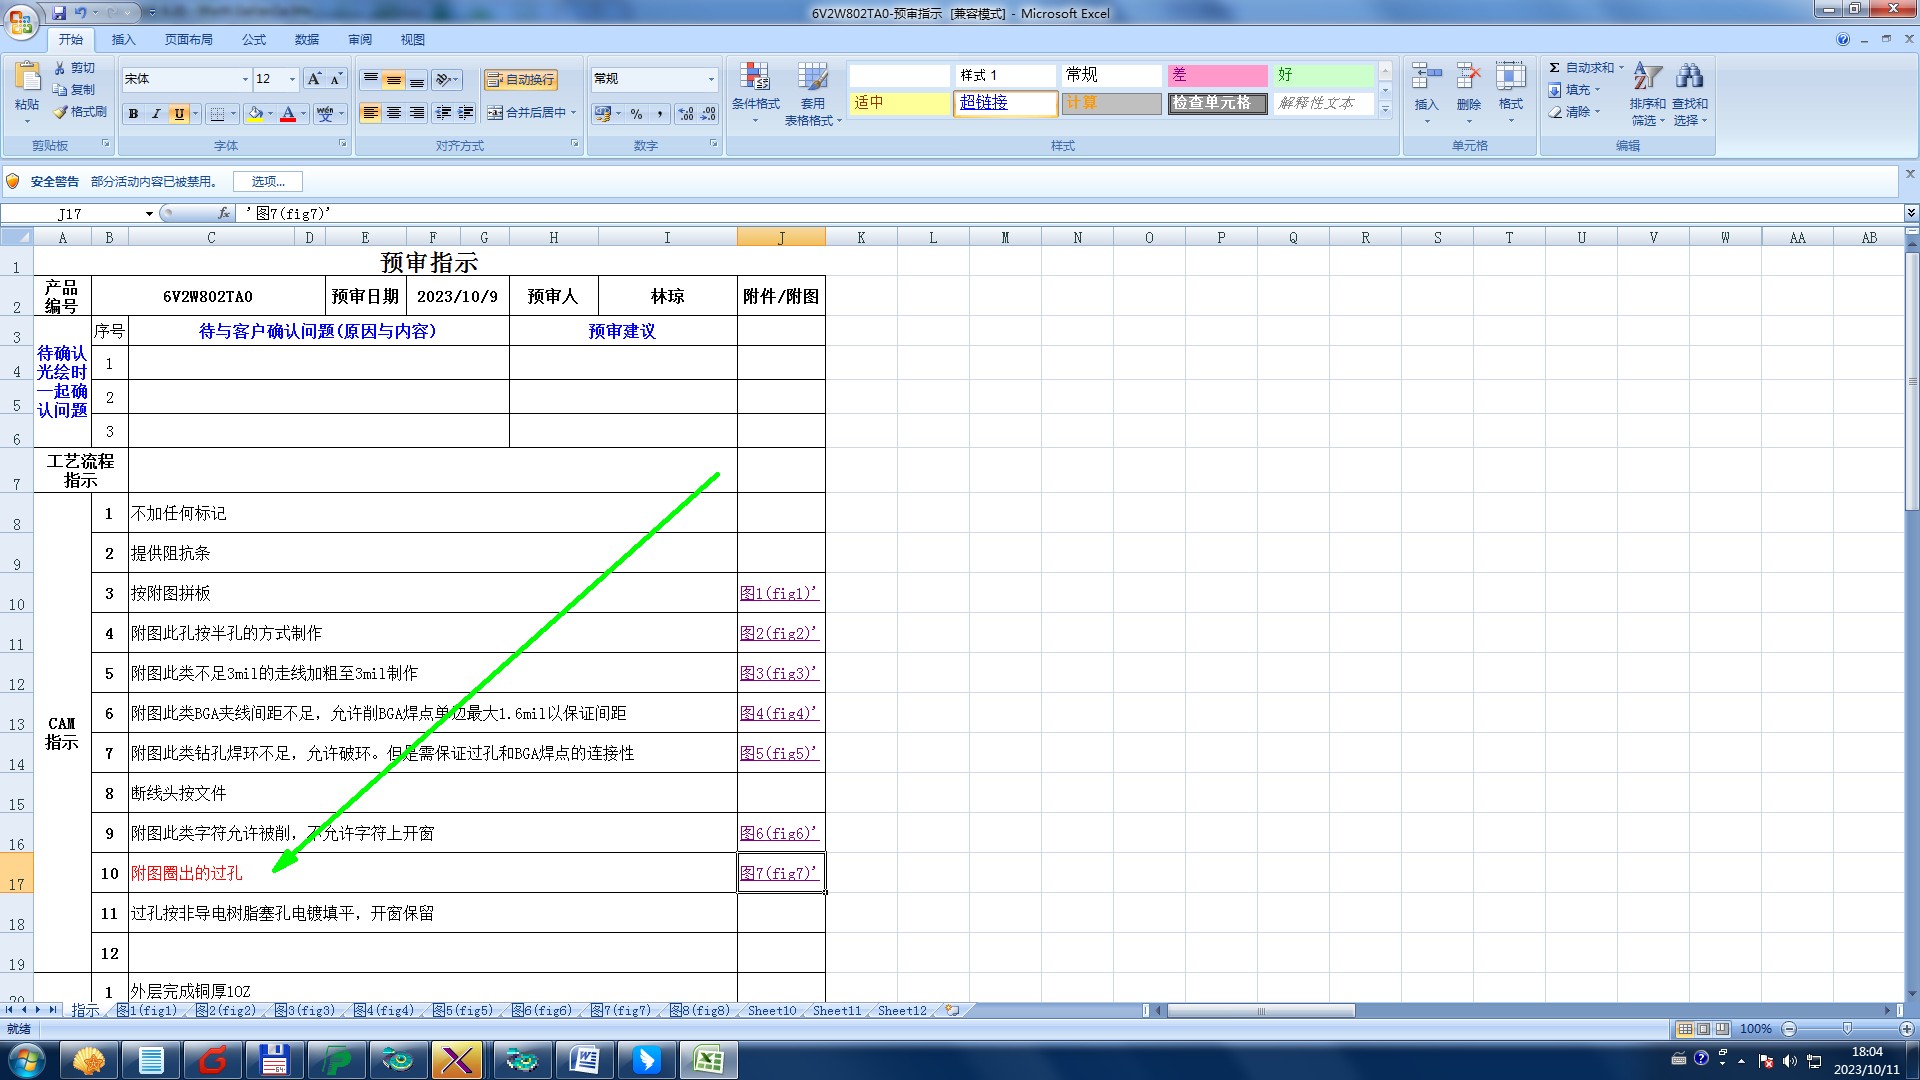The image size is (1920, 1080).
Task: Click the zoom slider handle
Action: 1847,1029
